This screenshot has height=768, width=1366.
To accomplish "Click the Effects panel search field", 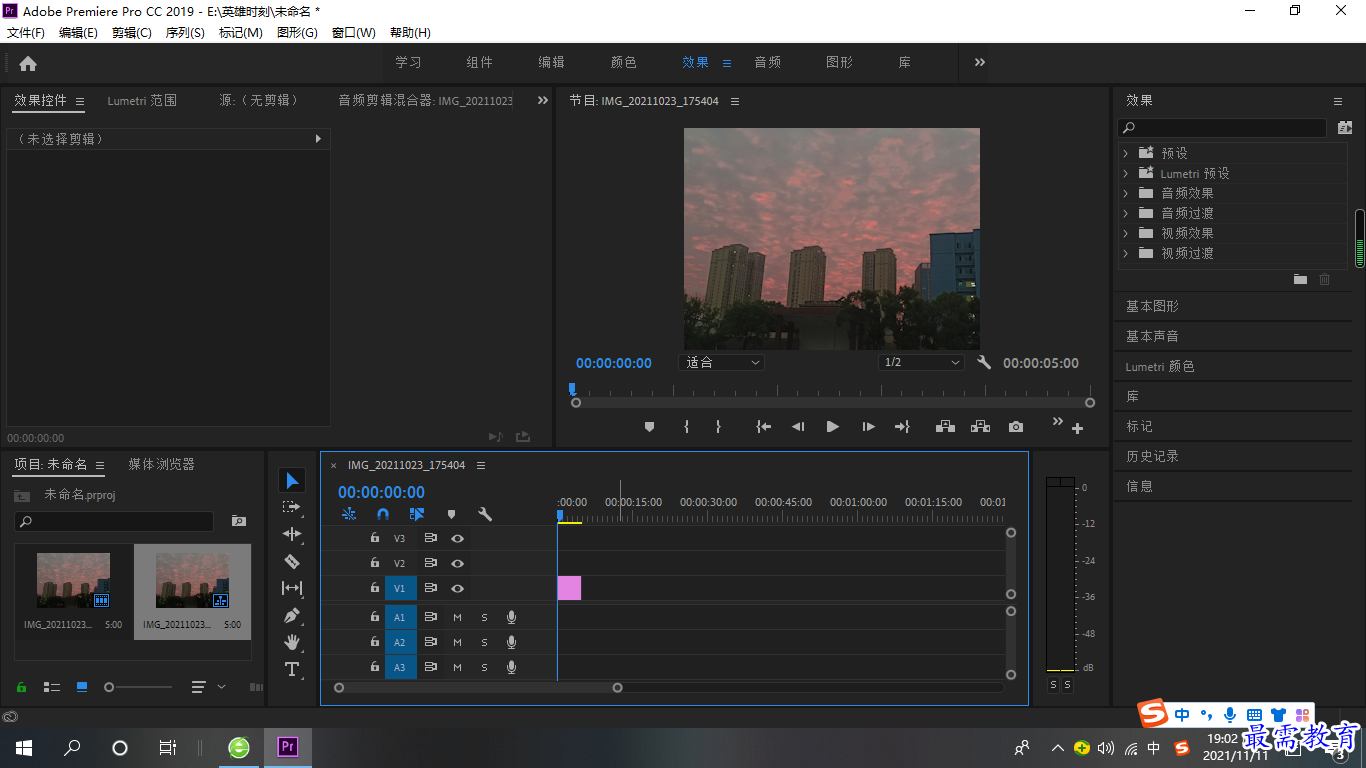I will tap(1222, 128).
